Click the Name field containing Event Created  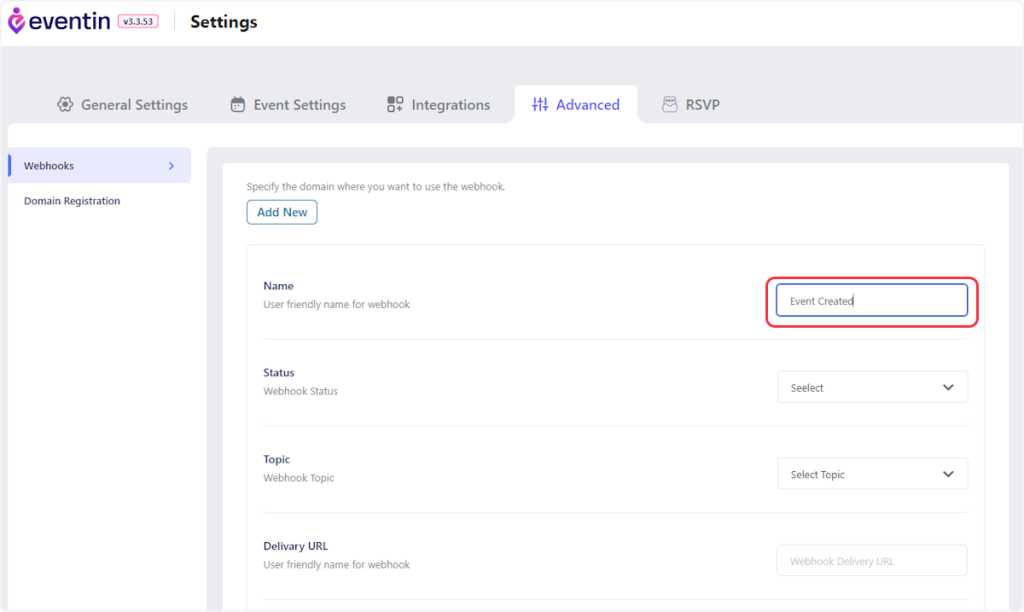coord(871,301)
